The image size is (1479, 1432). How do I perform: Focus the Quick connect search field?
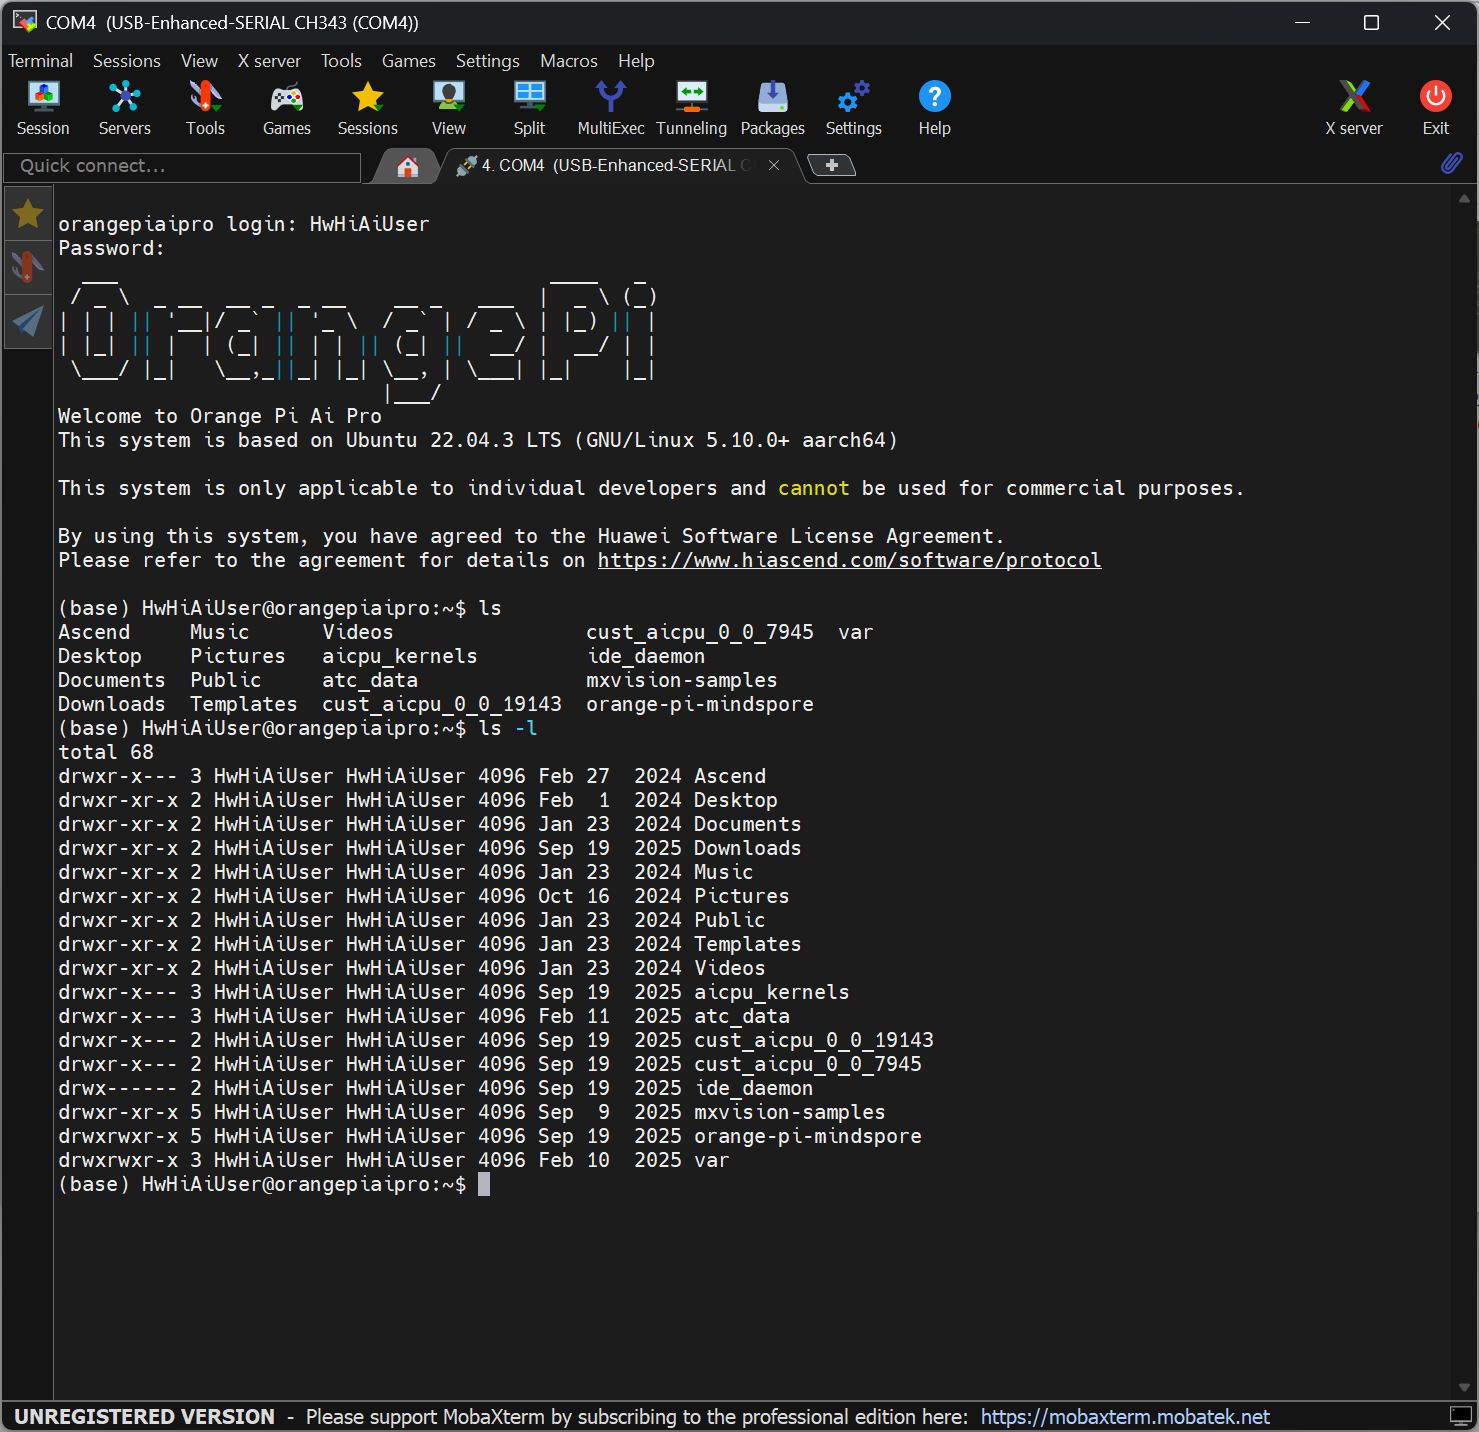coord(182,167)
